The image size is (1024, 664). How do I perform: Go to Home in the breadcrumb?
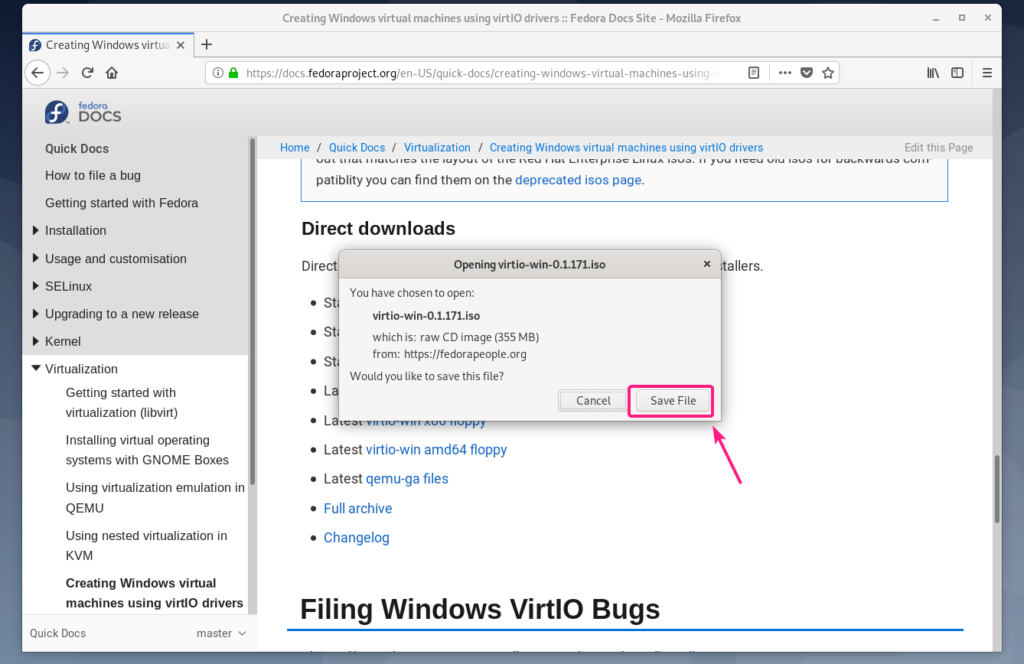295,148
